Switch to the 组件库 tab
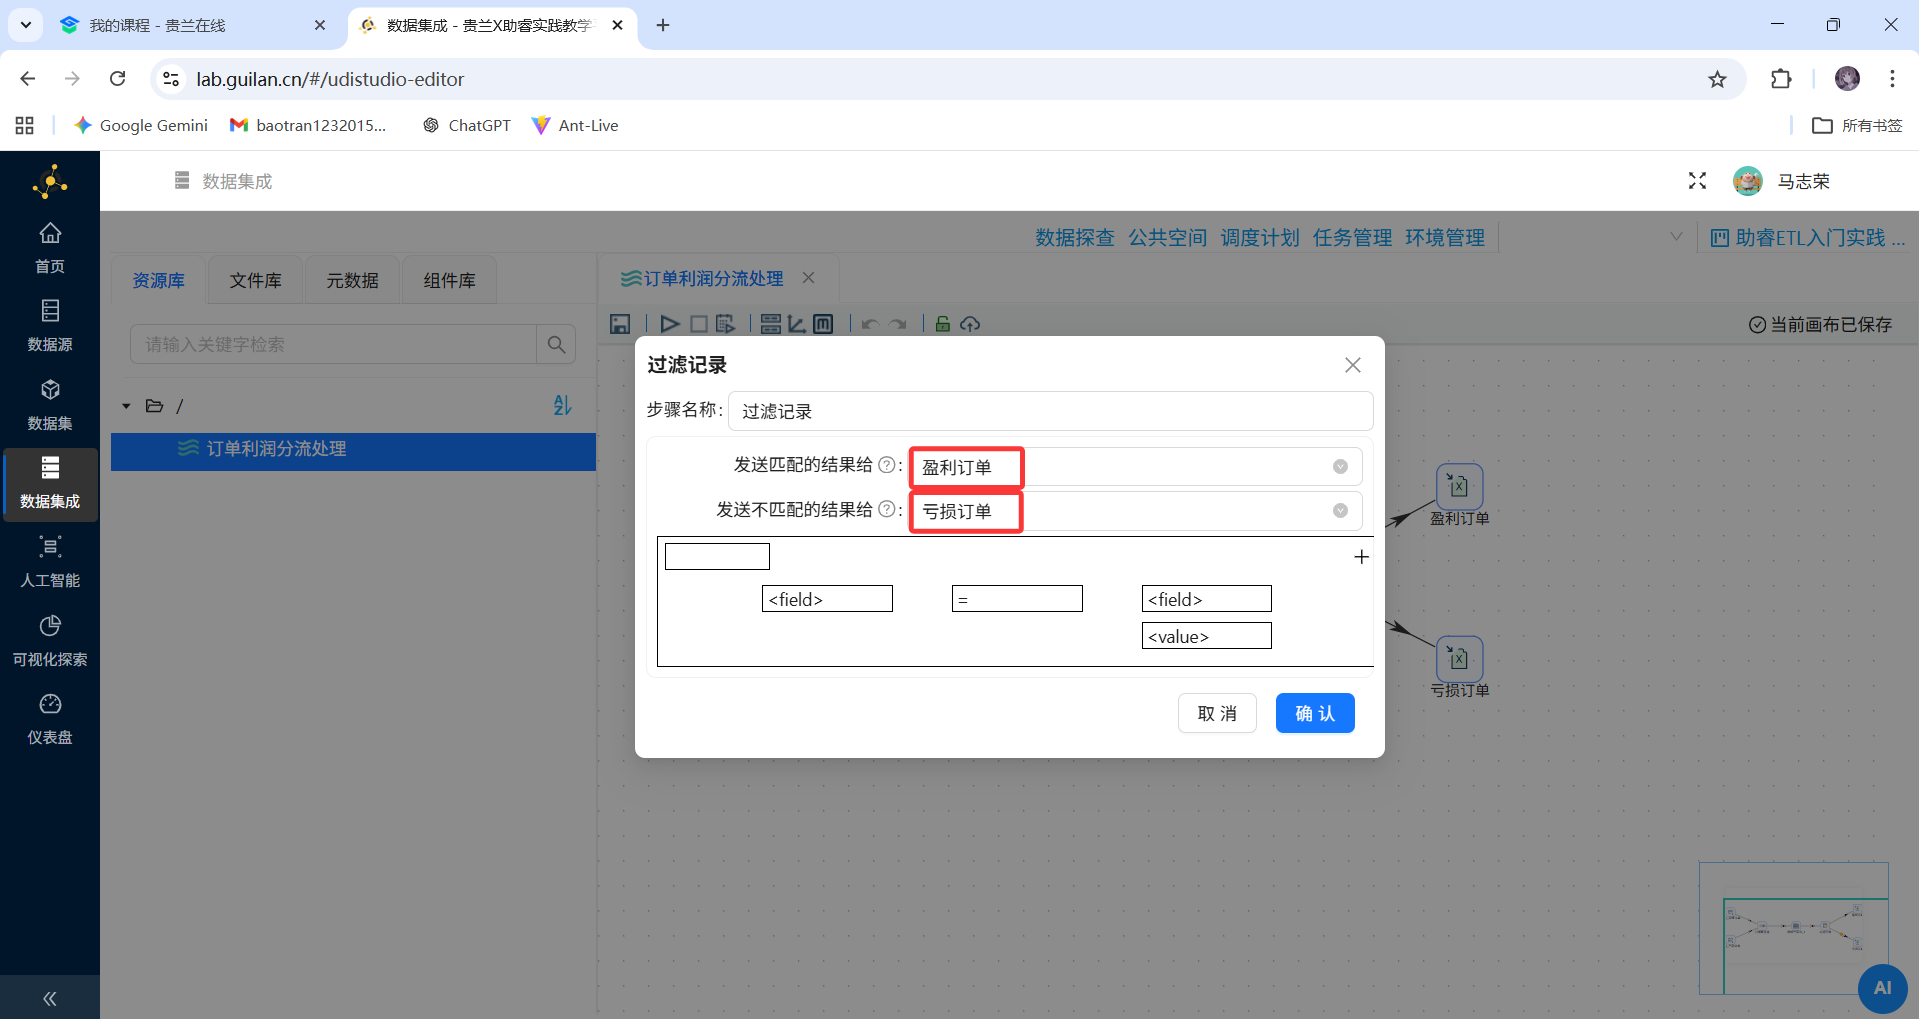Screen dimensions: 1919x1019 click(450, 281)
